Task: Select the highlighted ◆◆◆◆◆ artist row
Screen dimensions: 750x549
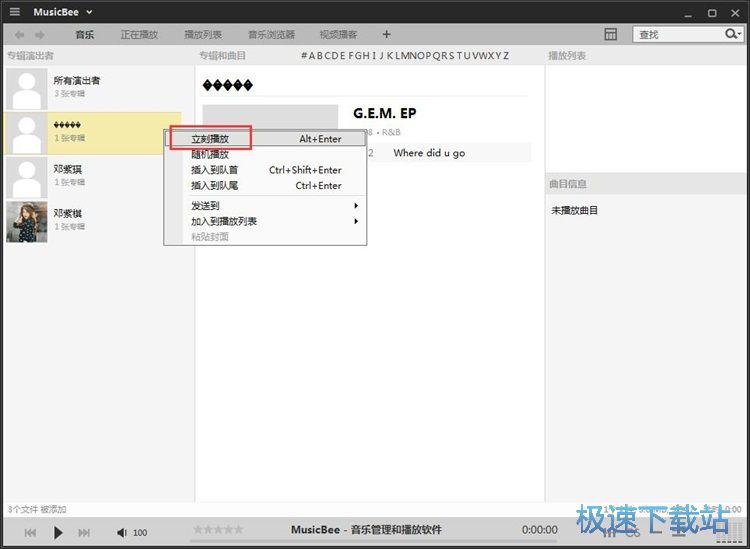Action: (x=93, y=133)
